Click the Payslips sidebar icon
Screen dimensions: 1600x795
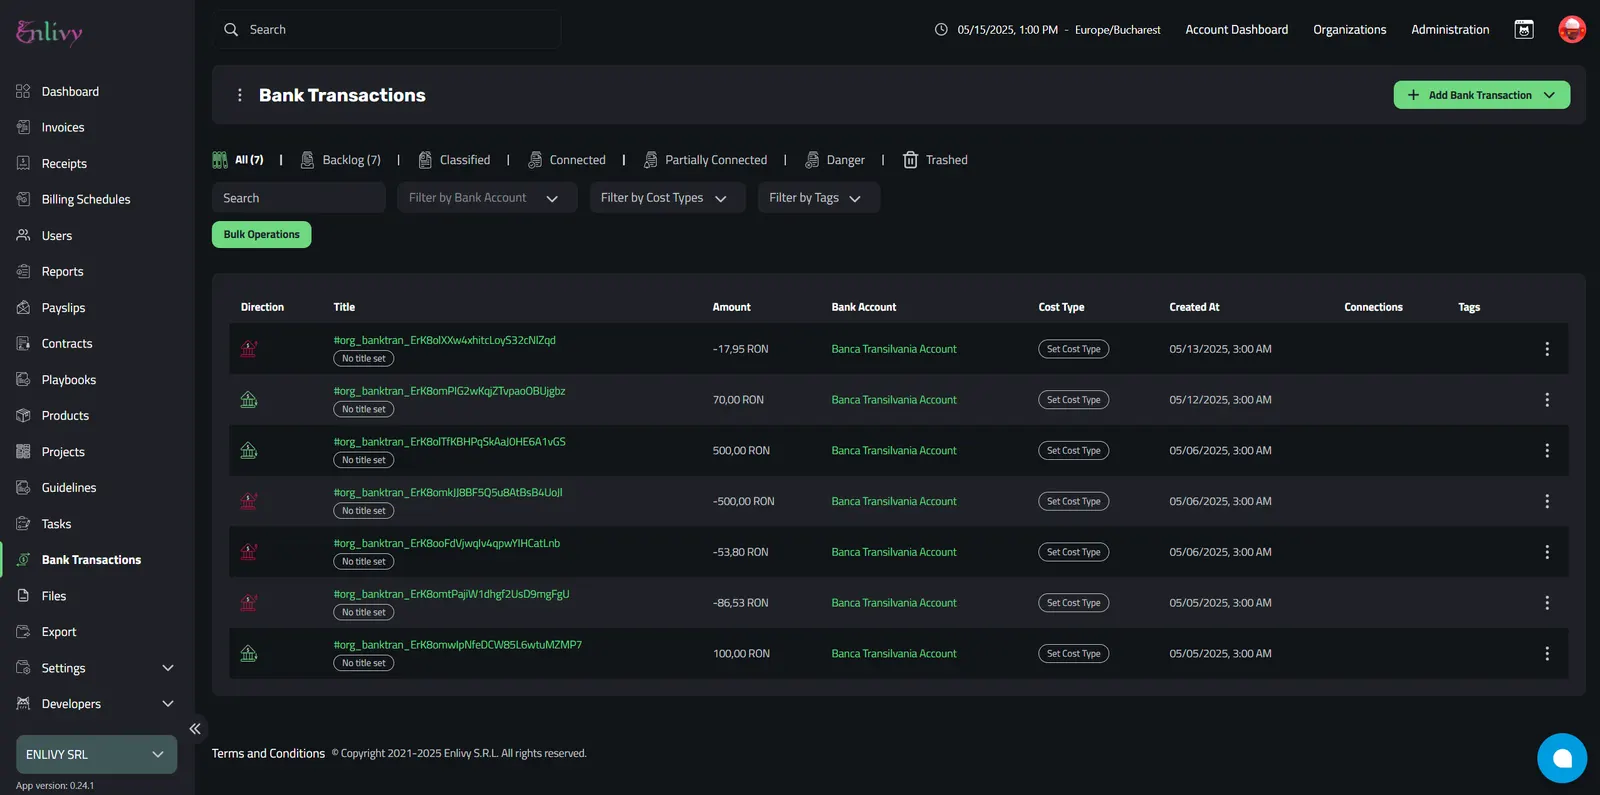coord(23,308)
